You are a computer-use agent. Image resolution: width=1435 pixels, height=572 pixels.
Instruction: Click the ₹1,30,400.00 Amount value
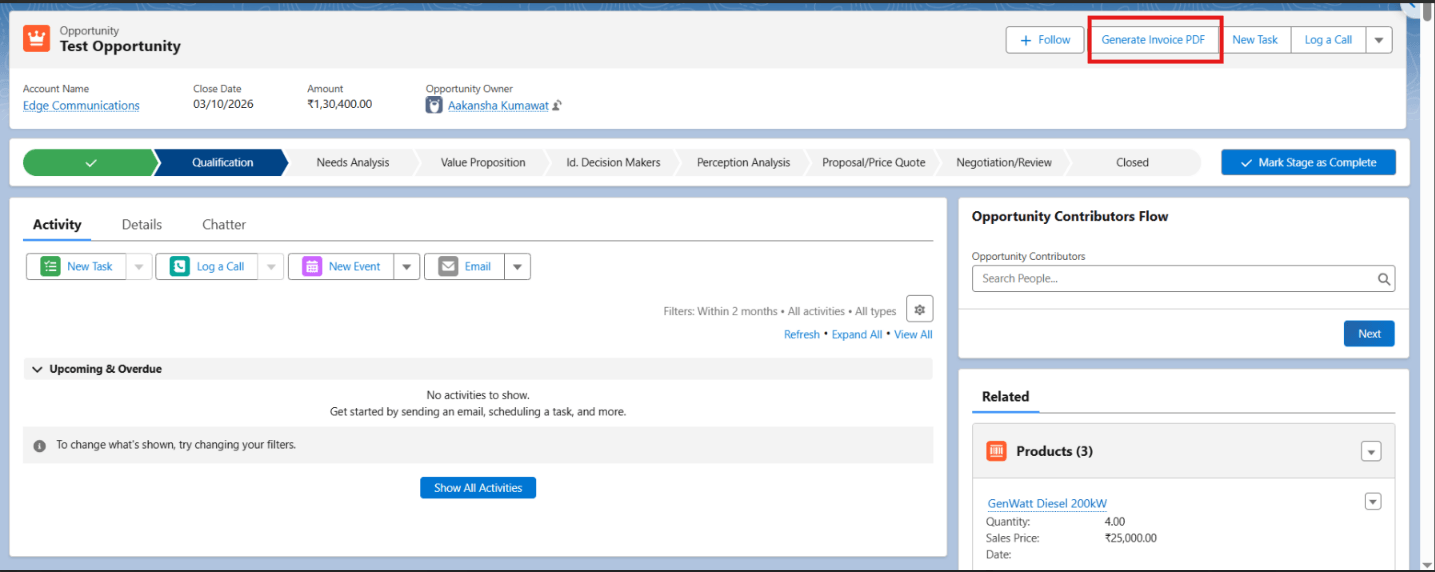339,104
